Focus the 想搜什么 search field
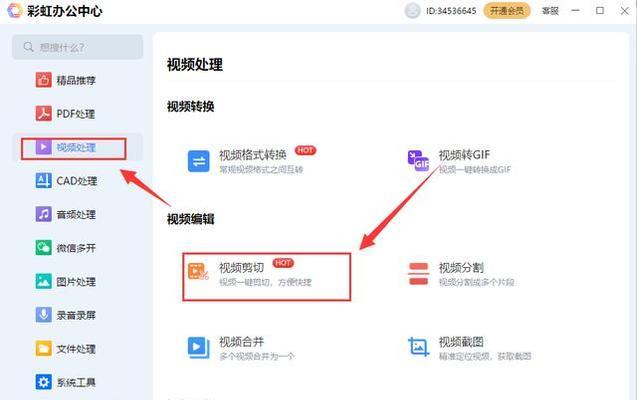This screenshot has width=637, height=400. [x=77, y=47]
